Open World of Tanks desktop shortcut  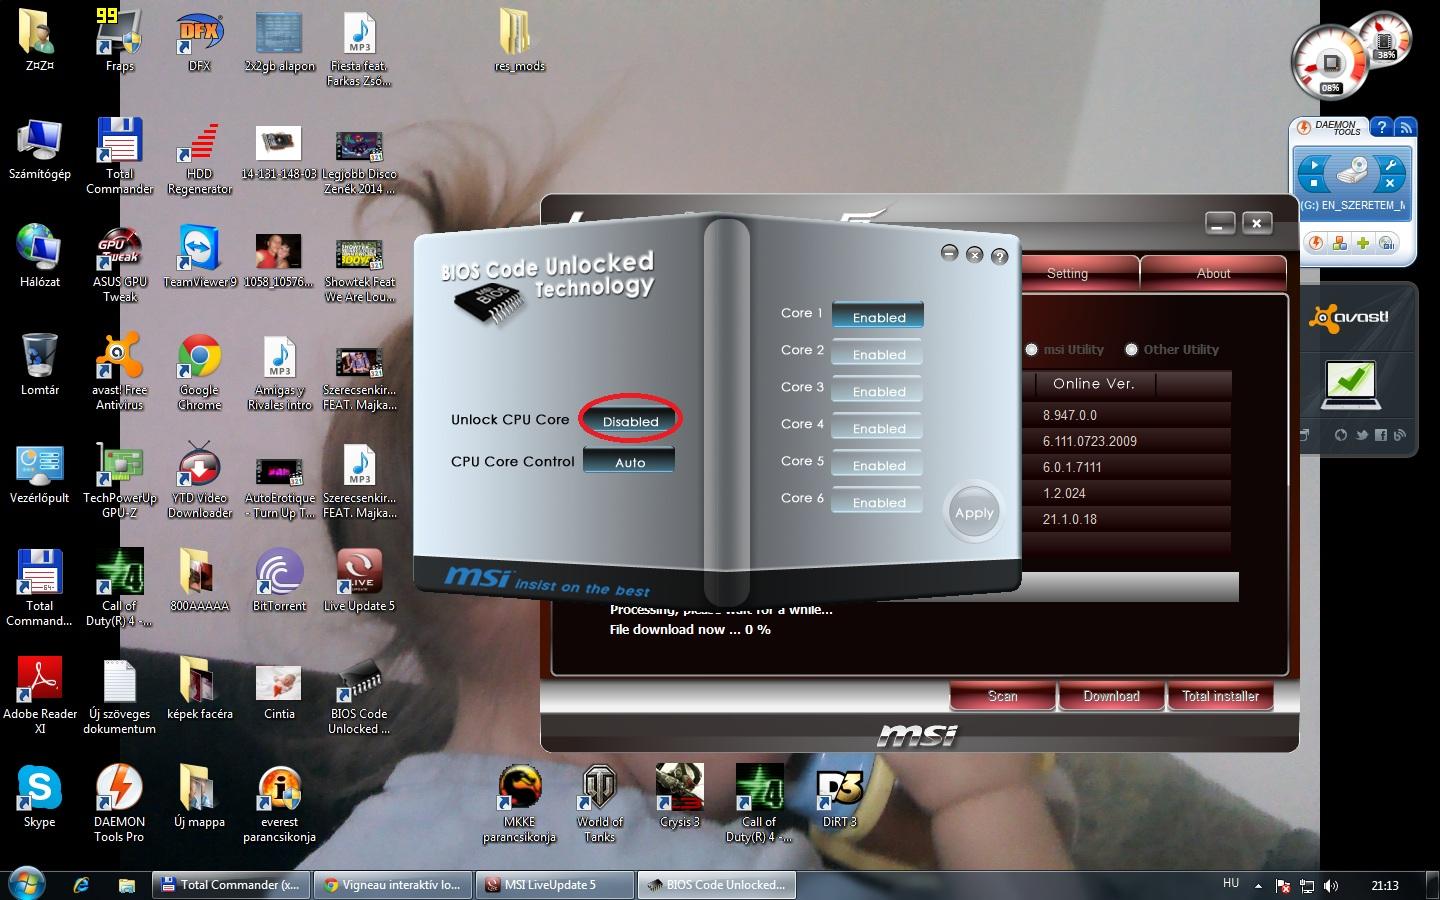(x=599, y=803)
